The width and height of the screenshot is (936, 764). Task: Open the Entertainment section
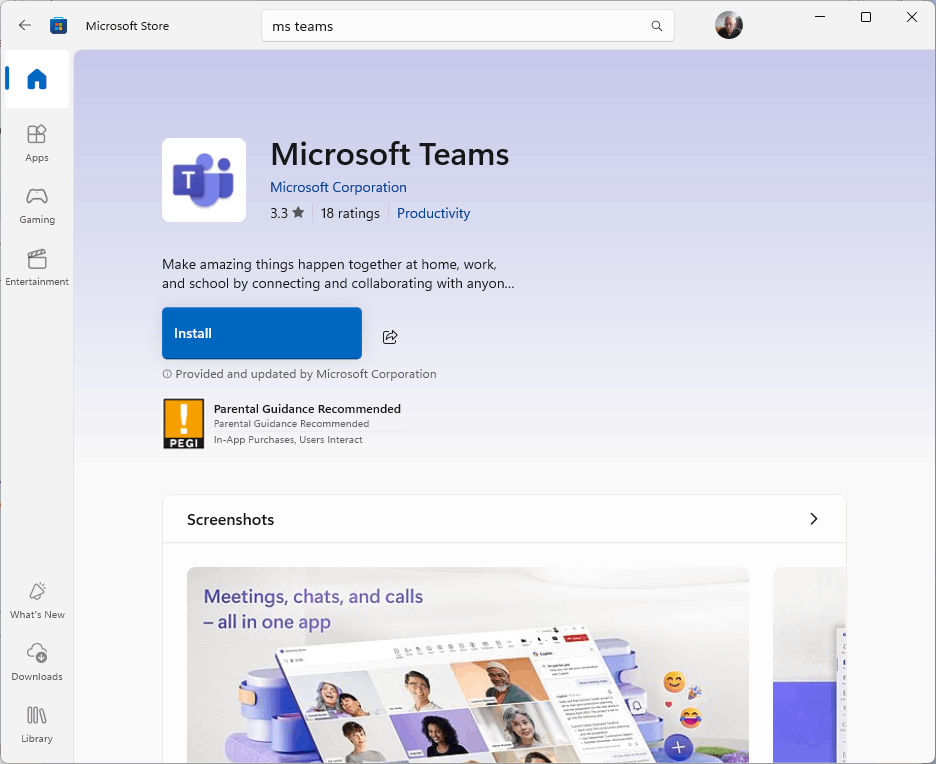[x=37, y=268]
